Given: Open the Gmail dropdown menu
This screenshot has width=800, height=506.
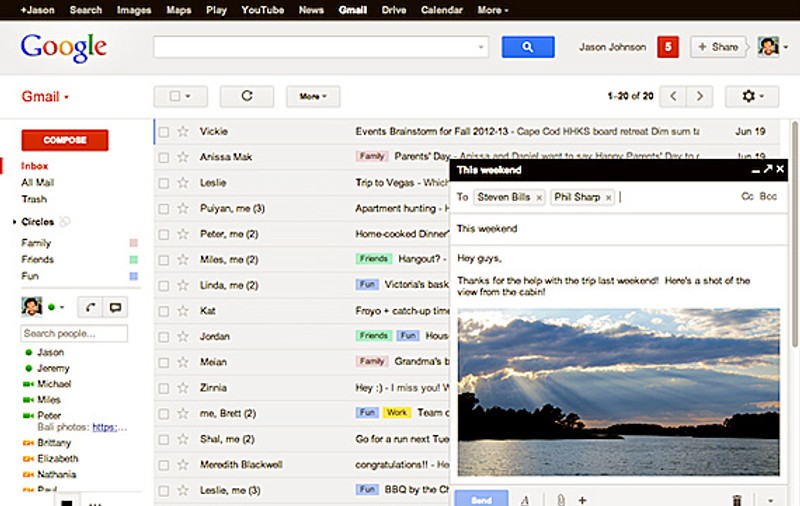Looking at the screenshot, I should click(x=45, y=96).
